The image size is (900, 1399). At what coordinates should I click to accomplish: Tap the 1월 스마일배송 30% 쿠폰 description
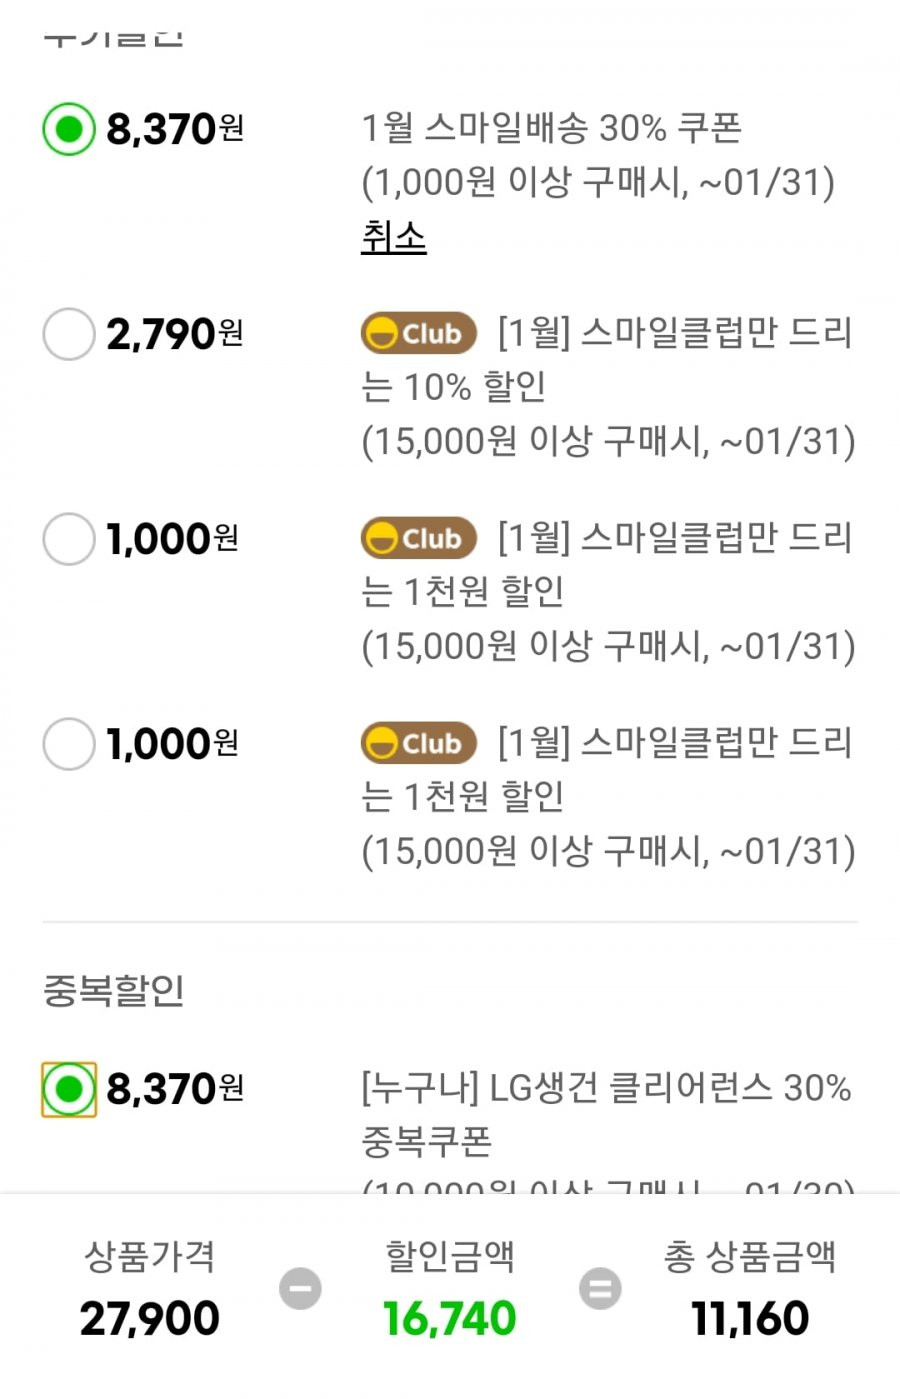pyautogui.click(x=551, y=129)
